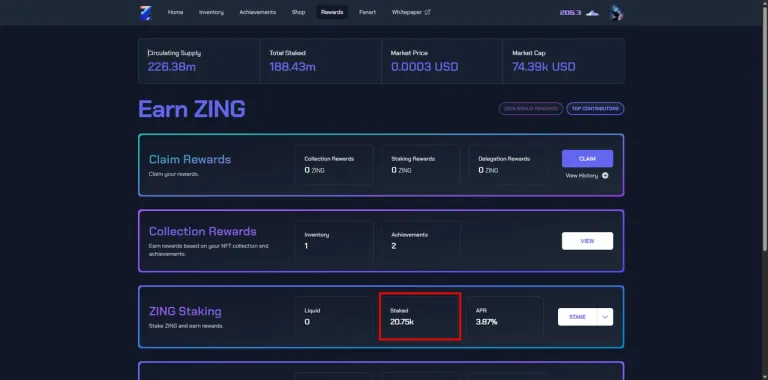This screenshot has width=768, height=380.
Task: Open the View History link
Action: tap(587, 175)
